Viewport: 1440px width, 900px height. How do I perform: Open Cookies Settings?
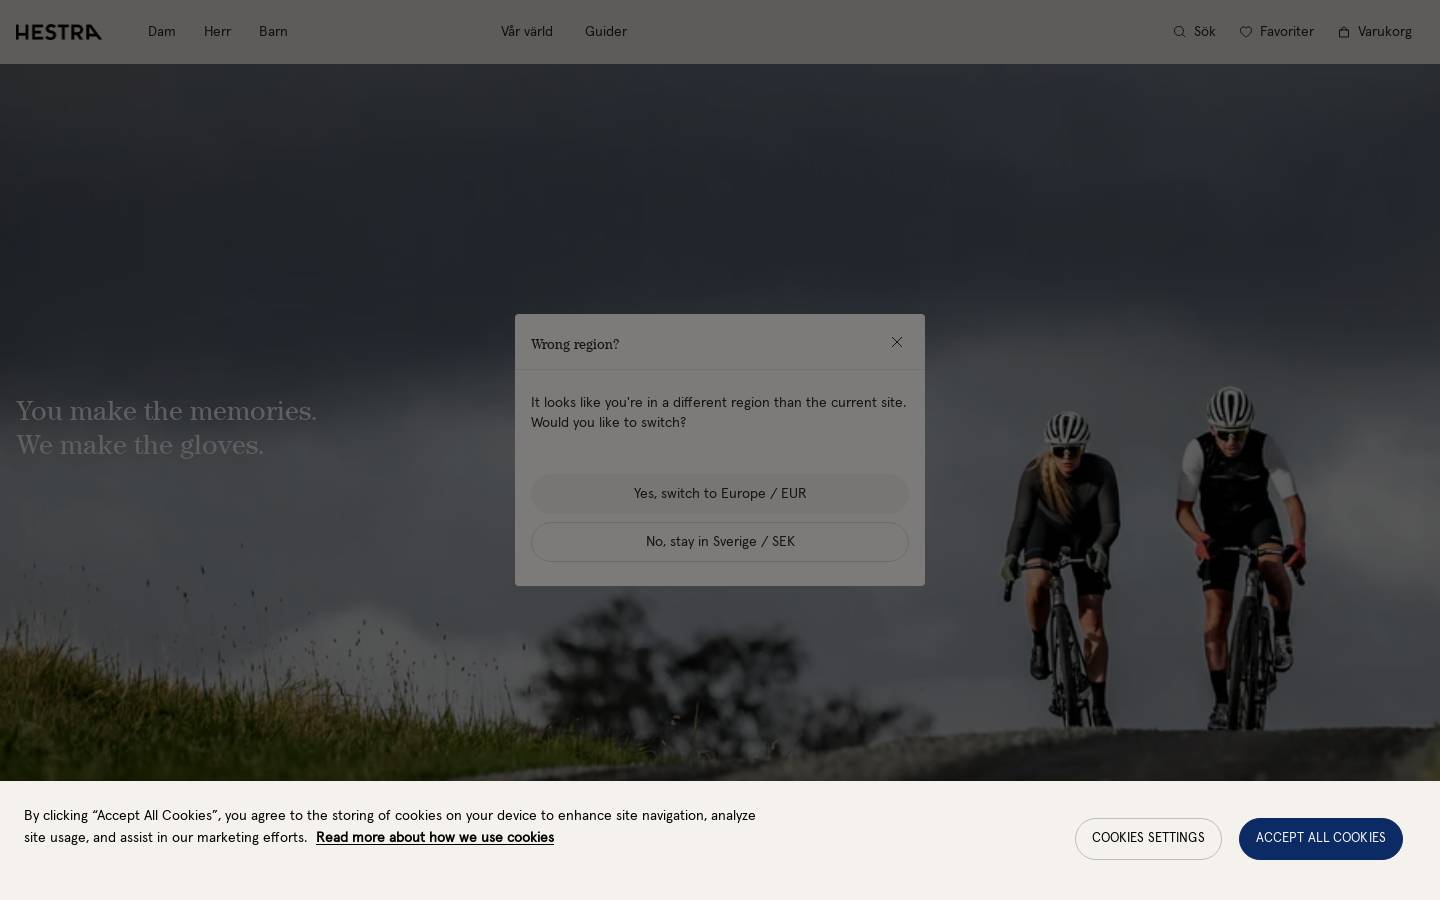tap(1148, 839)
